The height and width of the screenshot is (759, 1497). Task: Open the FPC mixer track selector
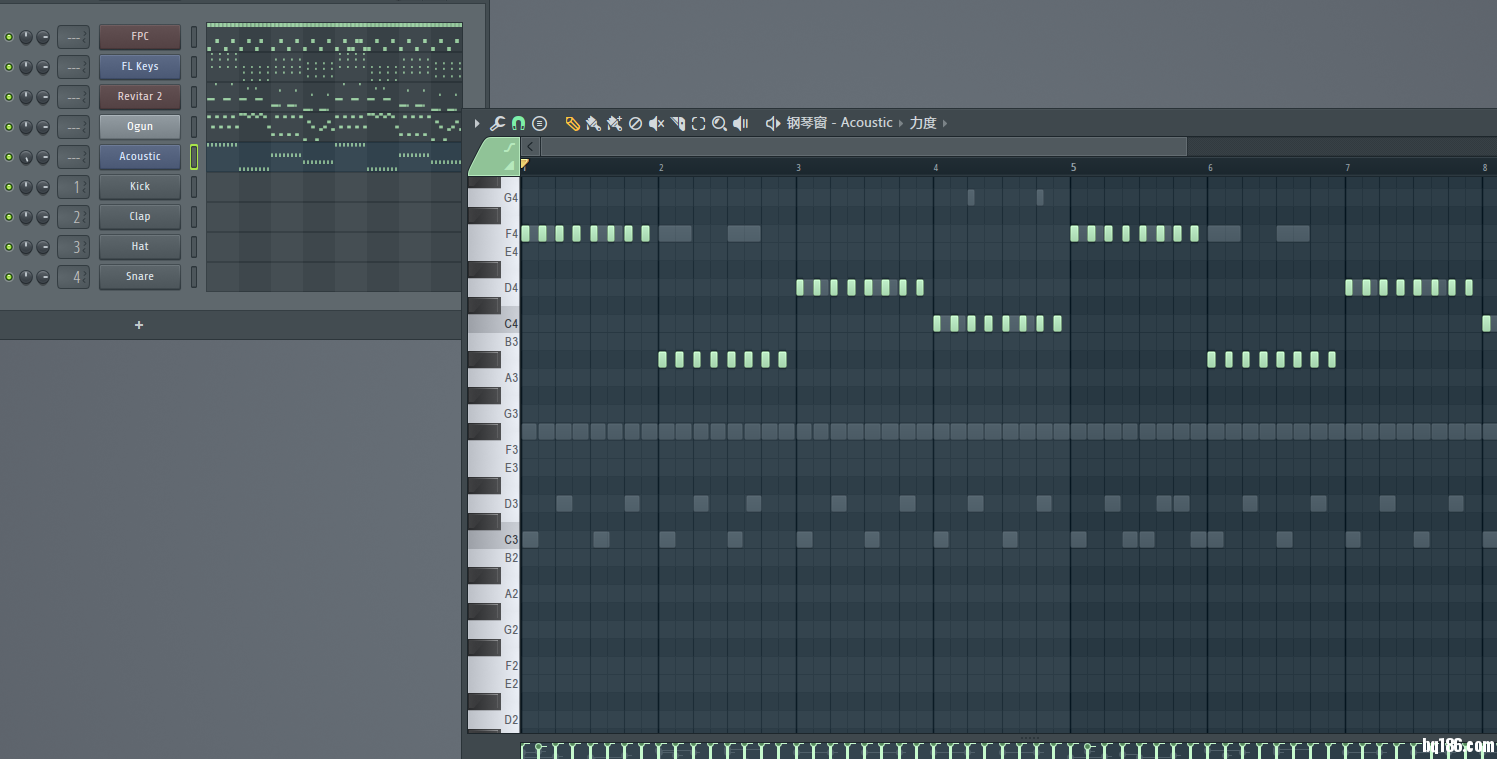(x=73, y=37)
